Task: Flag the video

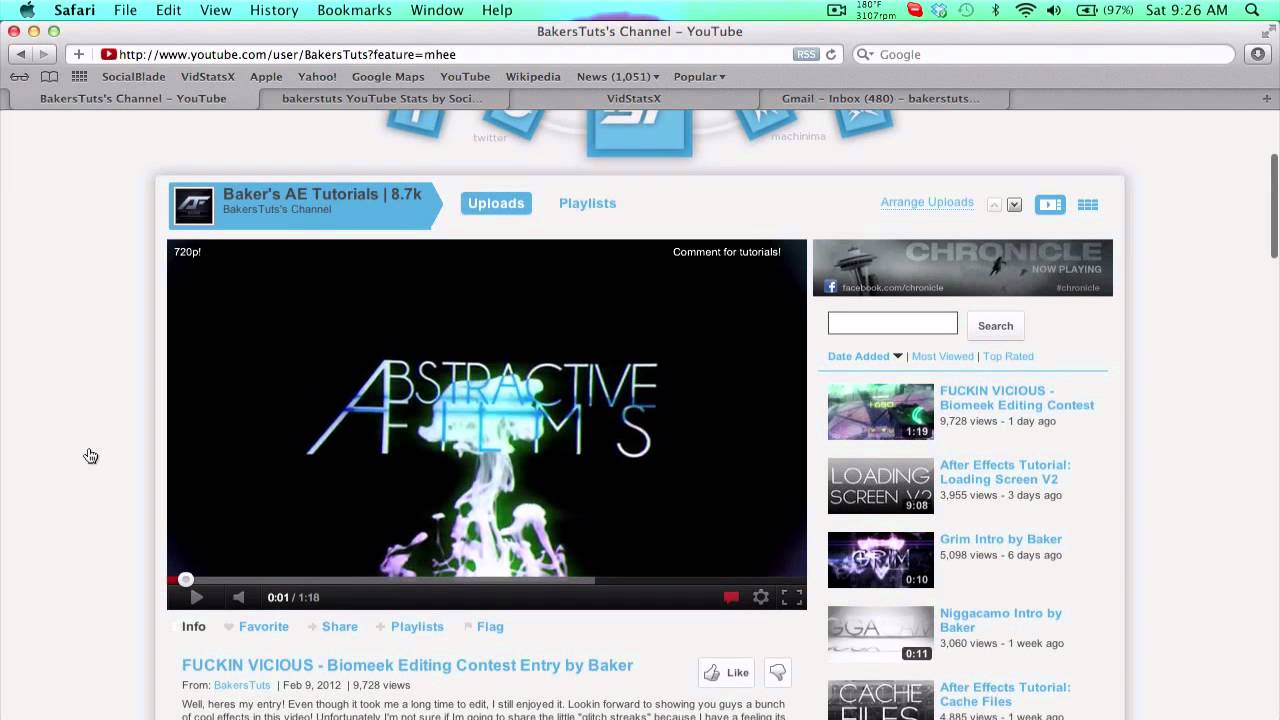Action: (483, 627)
